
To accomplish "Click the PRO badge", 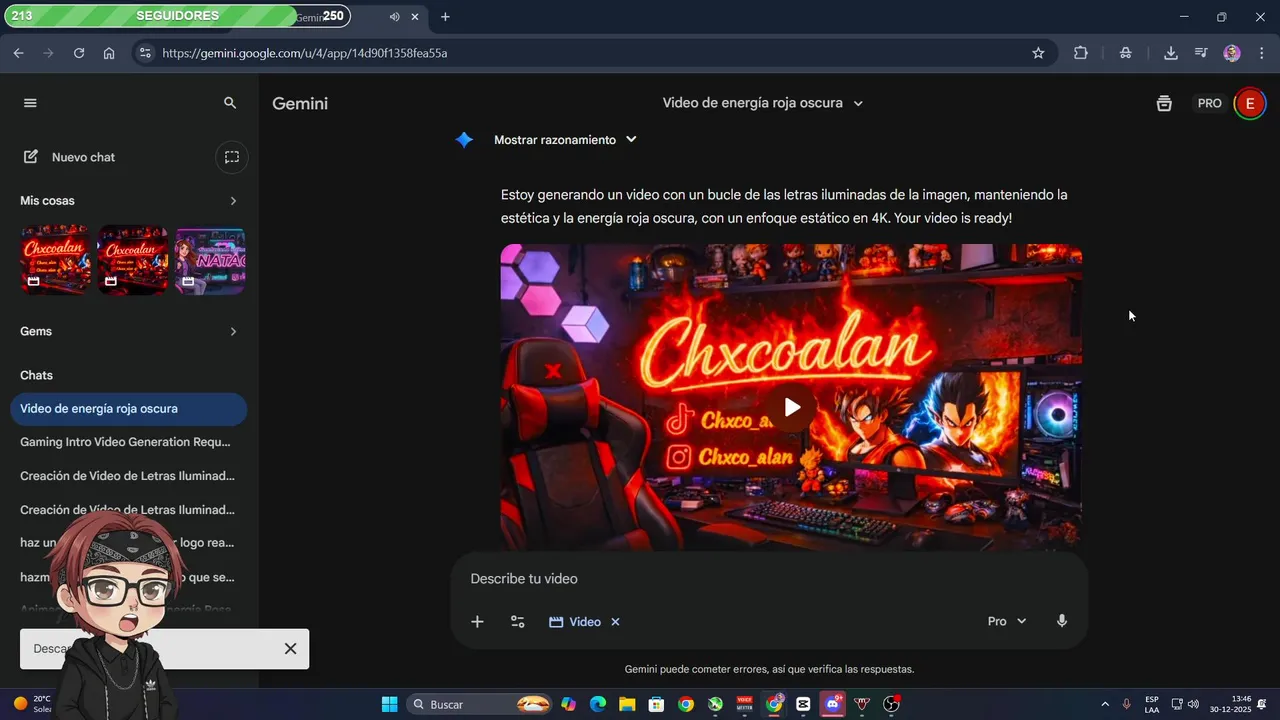I will click(1210, 104).
